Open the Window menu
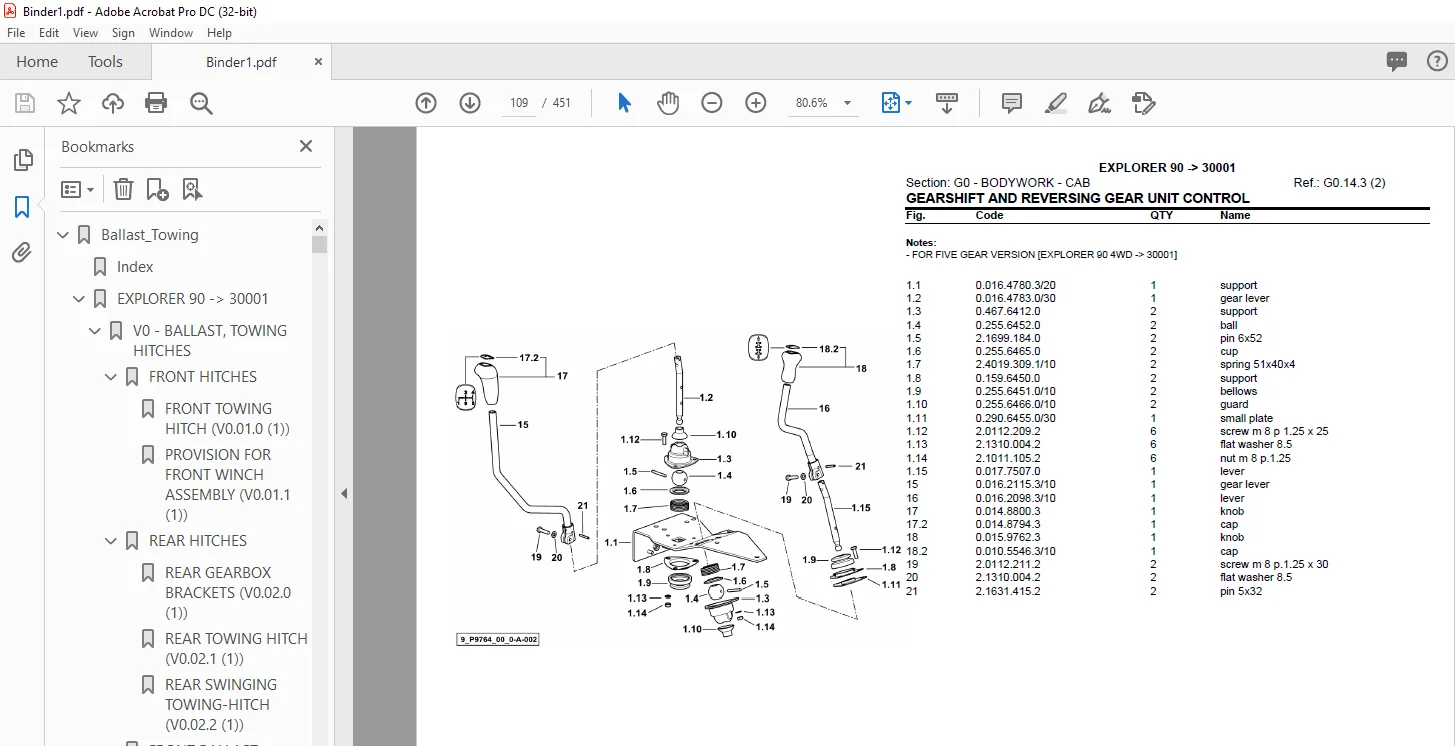The height and width of the screenshot is (746, 1455). (x=171, y=33)
